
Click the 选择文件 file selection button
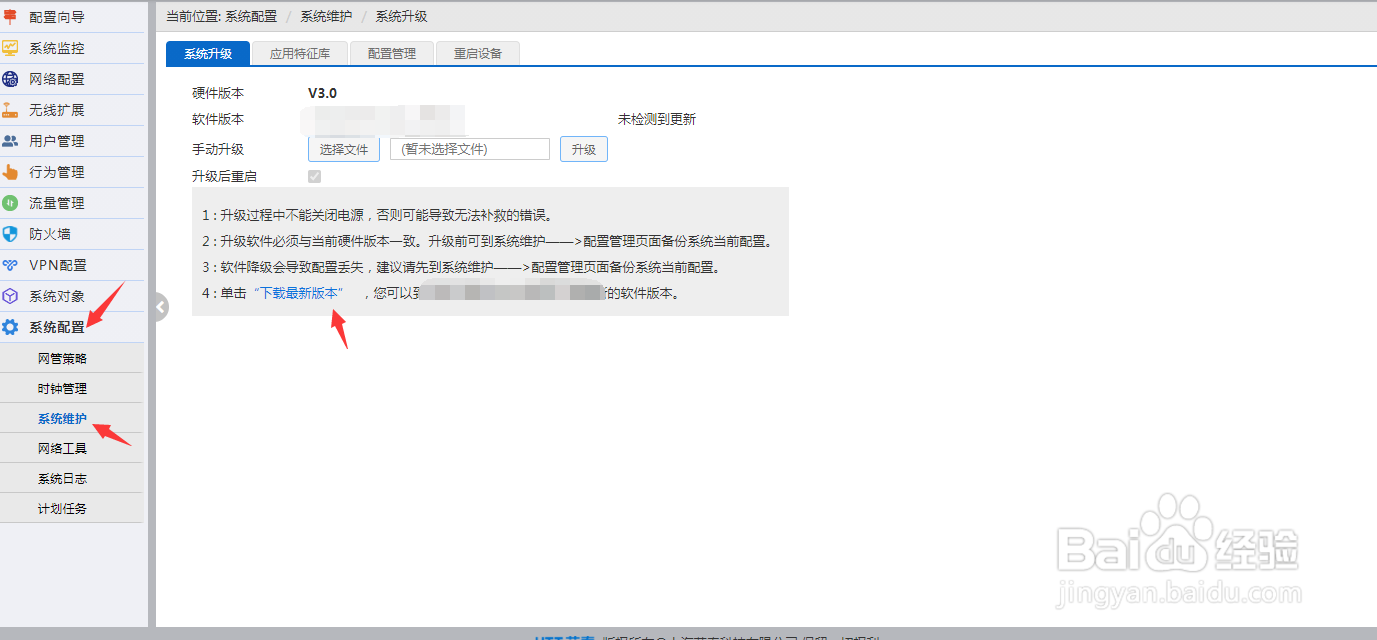pyautogui.click(x=343, y=148)
